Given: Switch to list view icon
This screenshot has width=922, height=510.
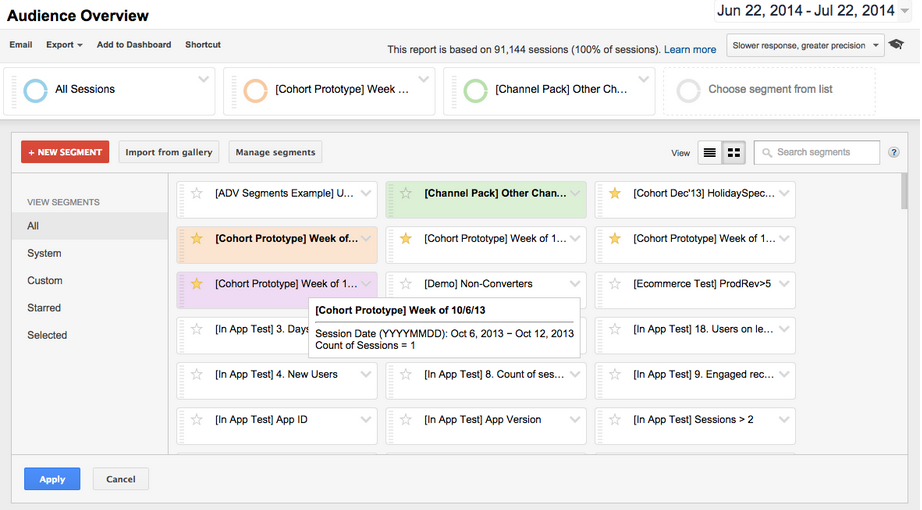Looking at the screenshot, I should [x=710, y=153].
